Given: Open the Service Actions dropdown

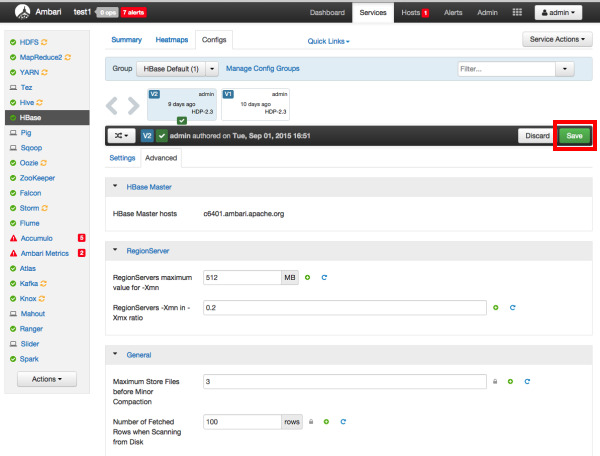Looking at the screenshot, I should click(557, 39).
